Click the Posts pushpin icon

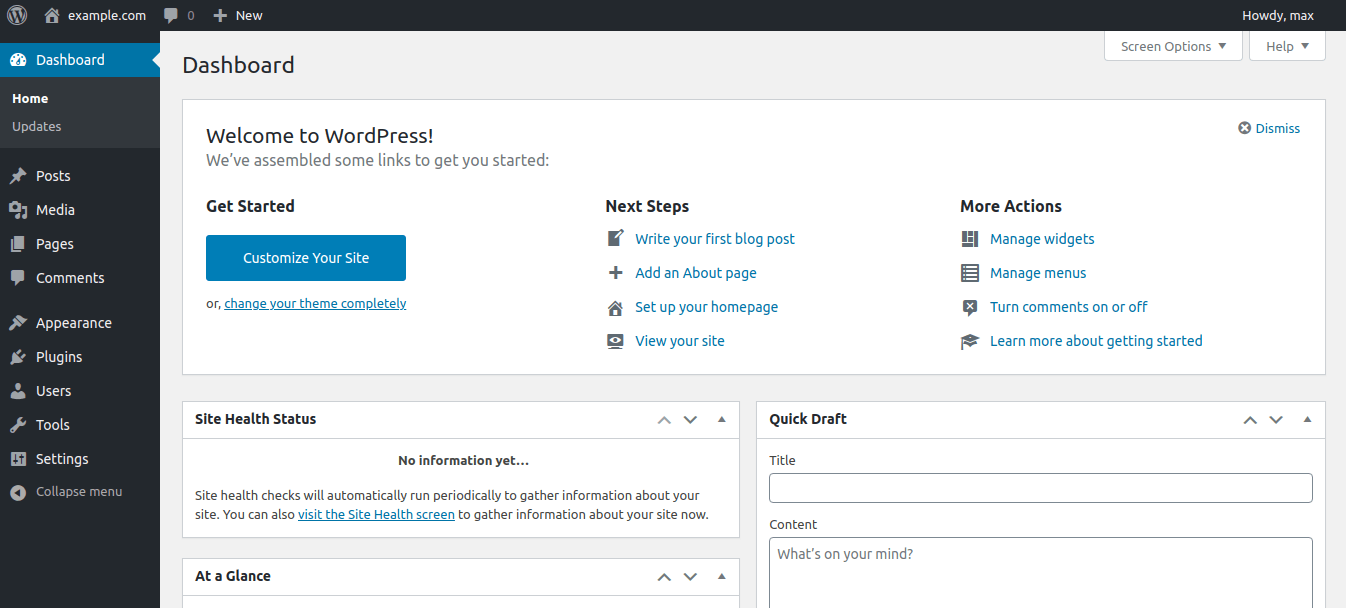(18, 176)
